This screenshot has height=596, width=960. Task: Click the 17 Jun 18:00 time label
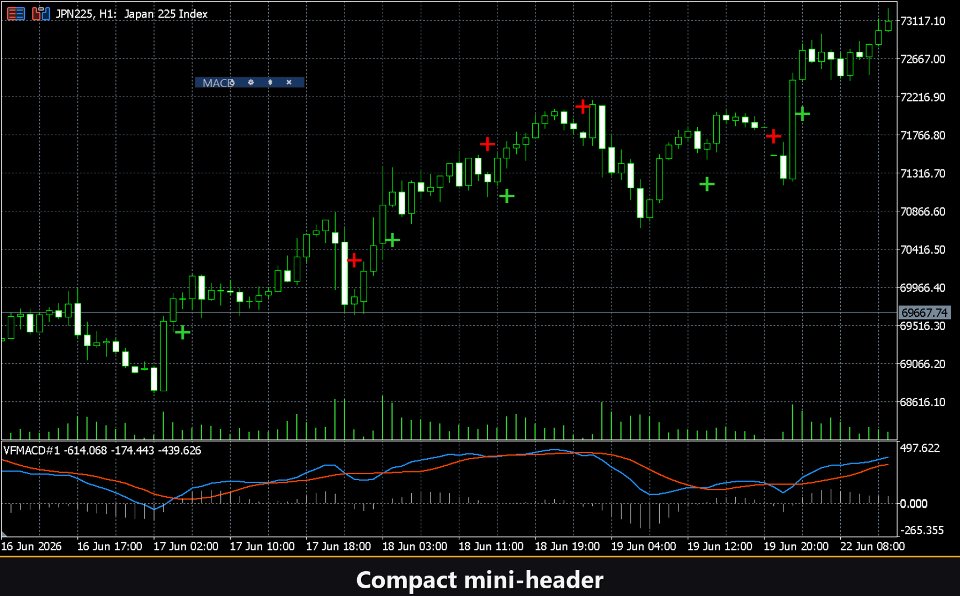tap(339, 546)
